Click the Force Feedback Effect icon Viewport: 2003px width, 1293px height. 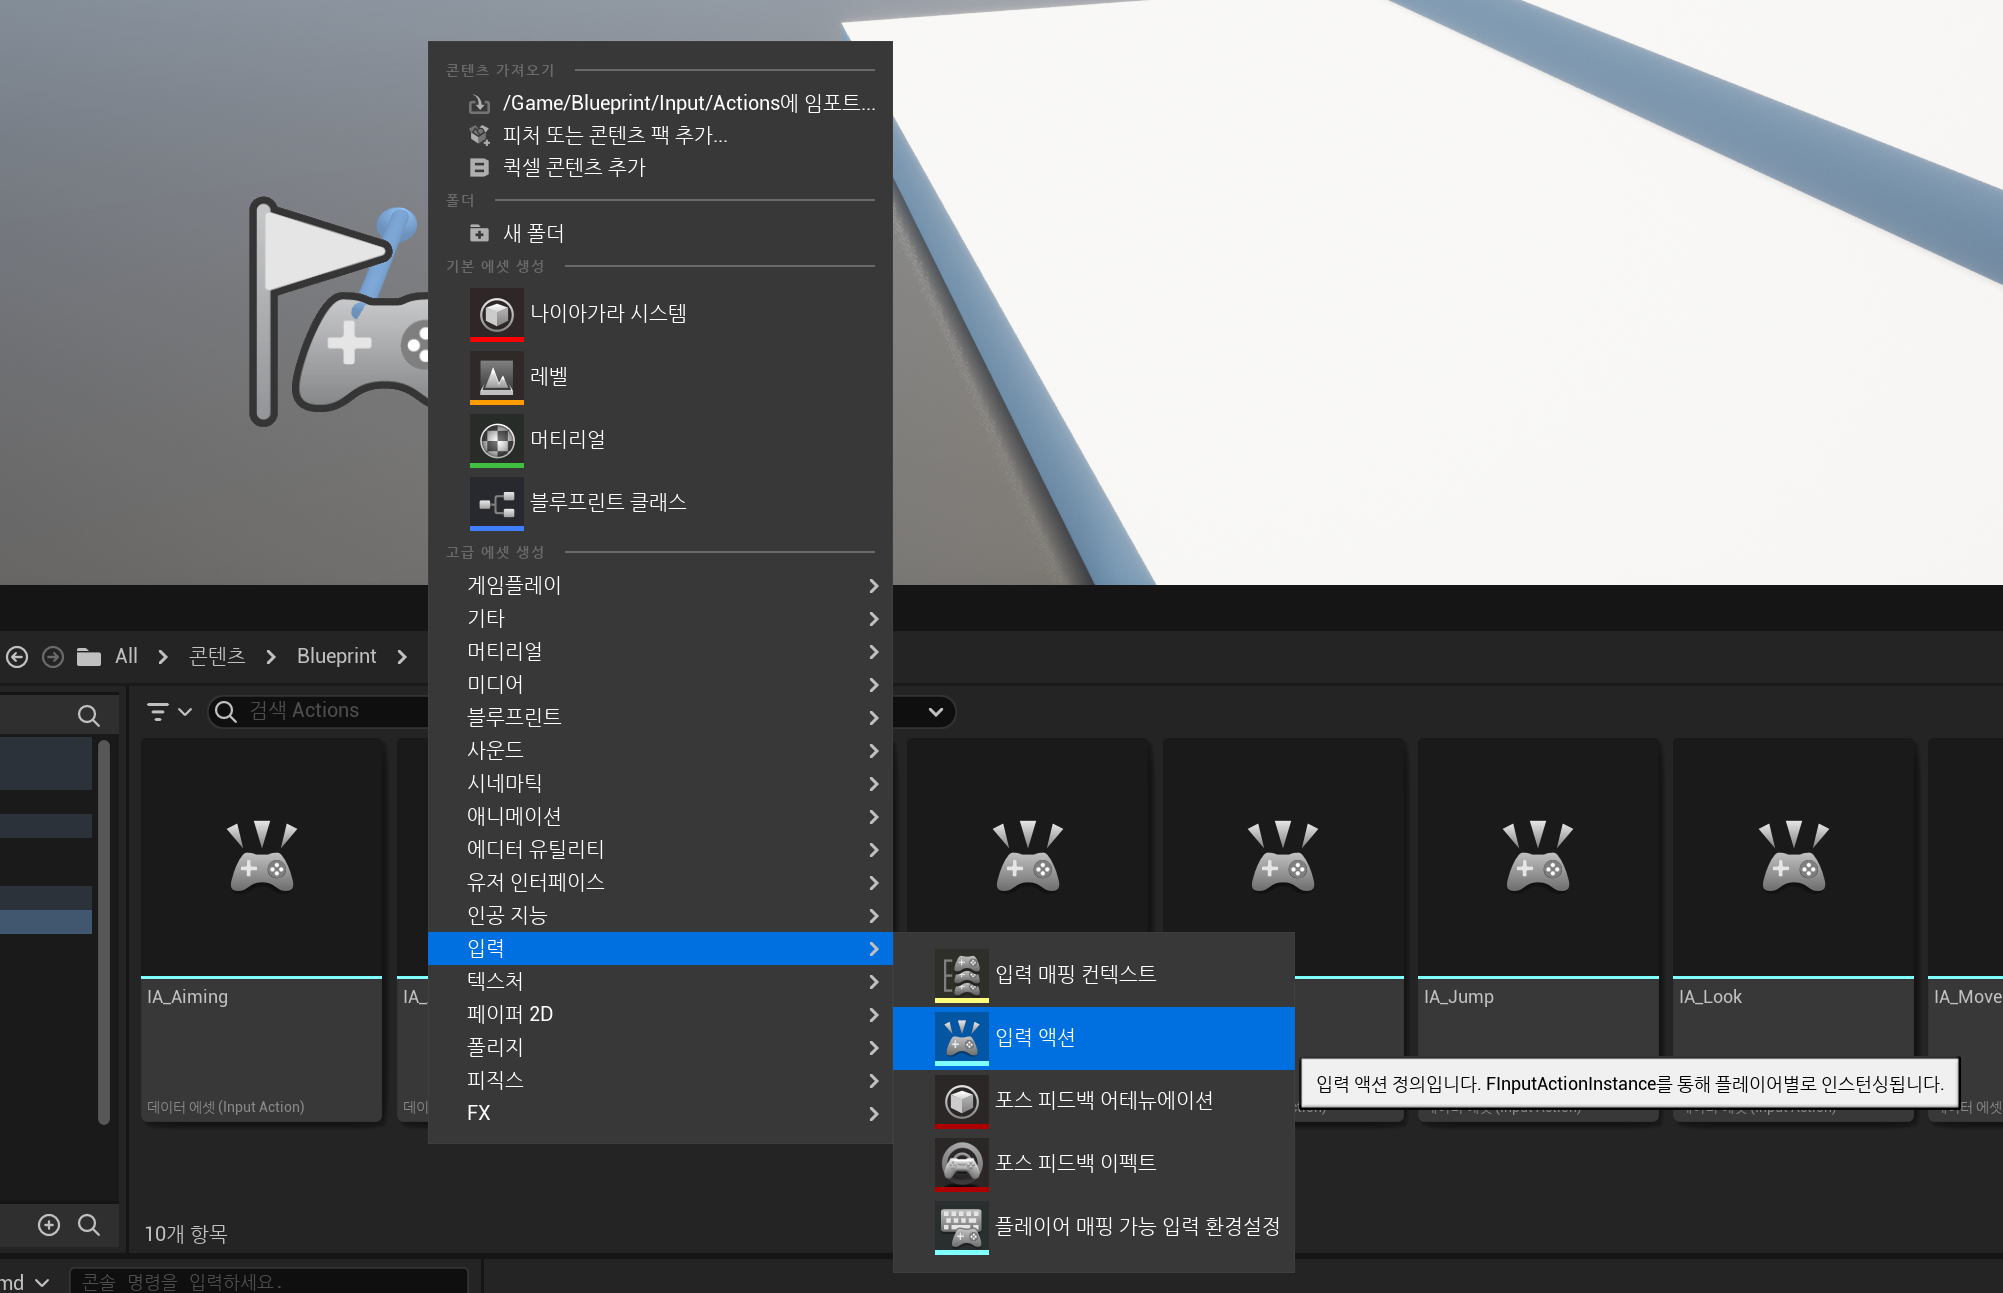pos(961,1163)
